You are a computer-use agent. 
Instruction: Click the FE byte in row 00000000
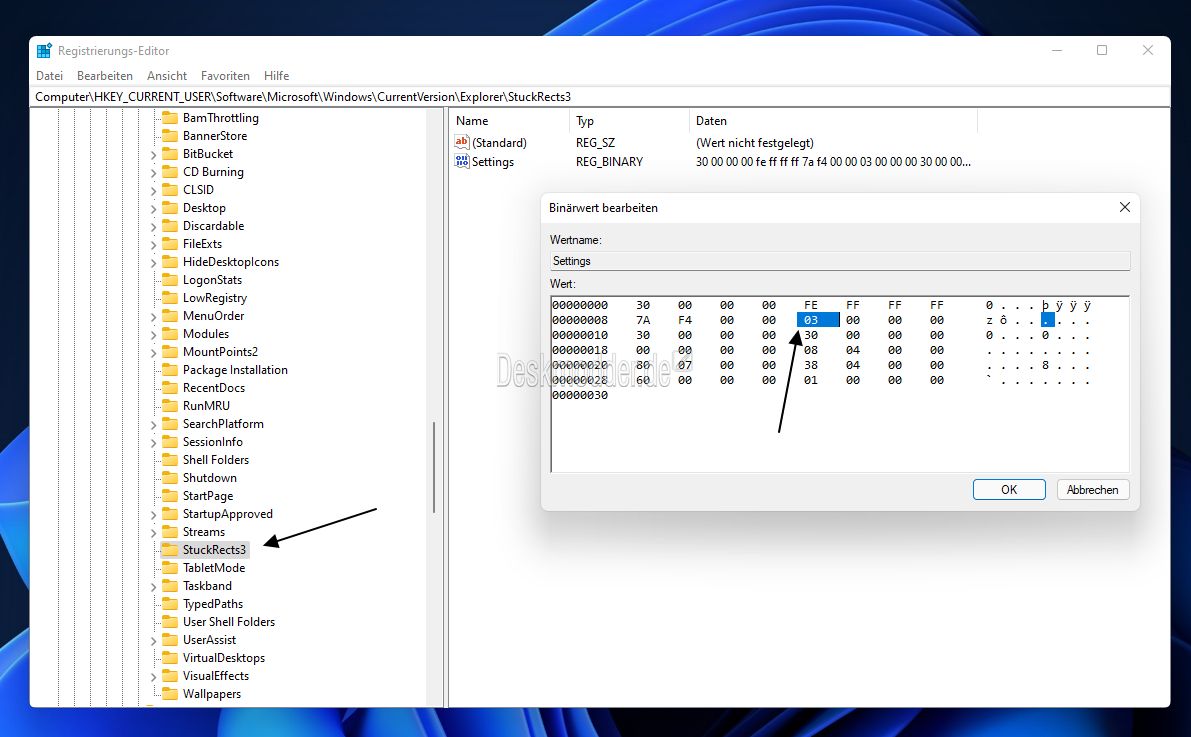pos(810,305)
